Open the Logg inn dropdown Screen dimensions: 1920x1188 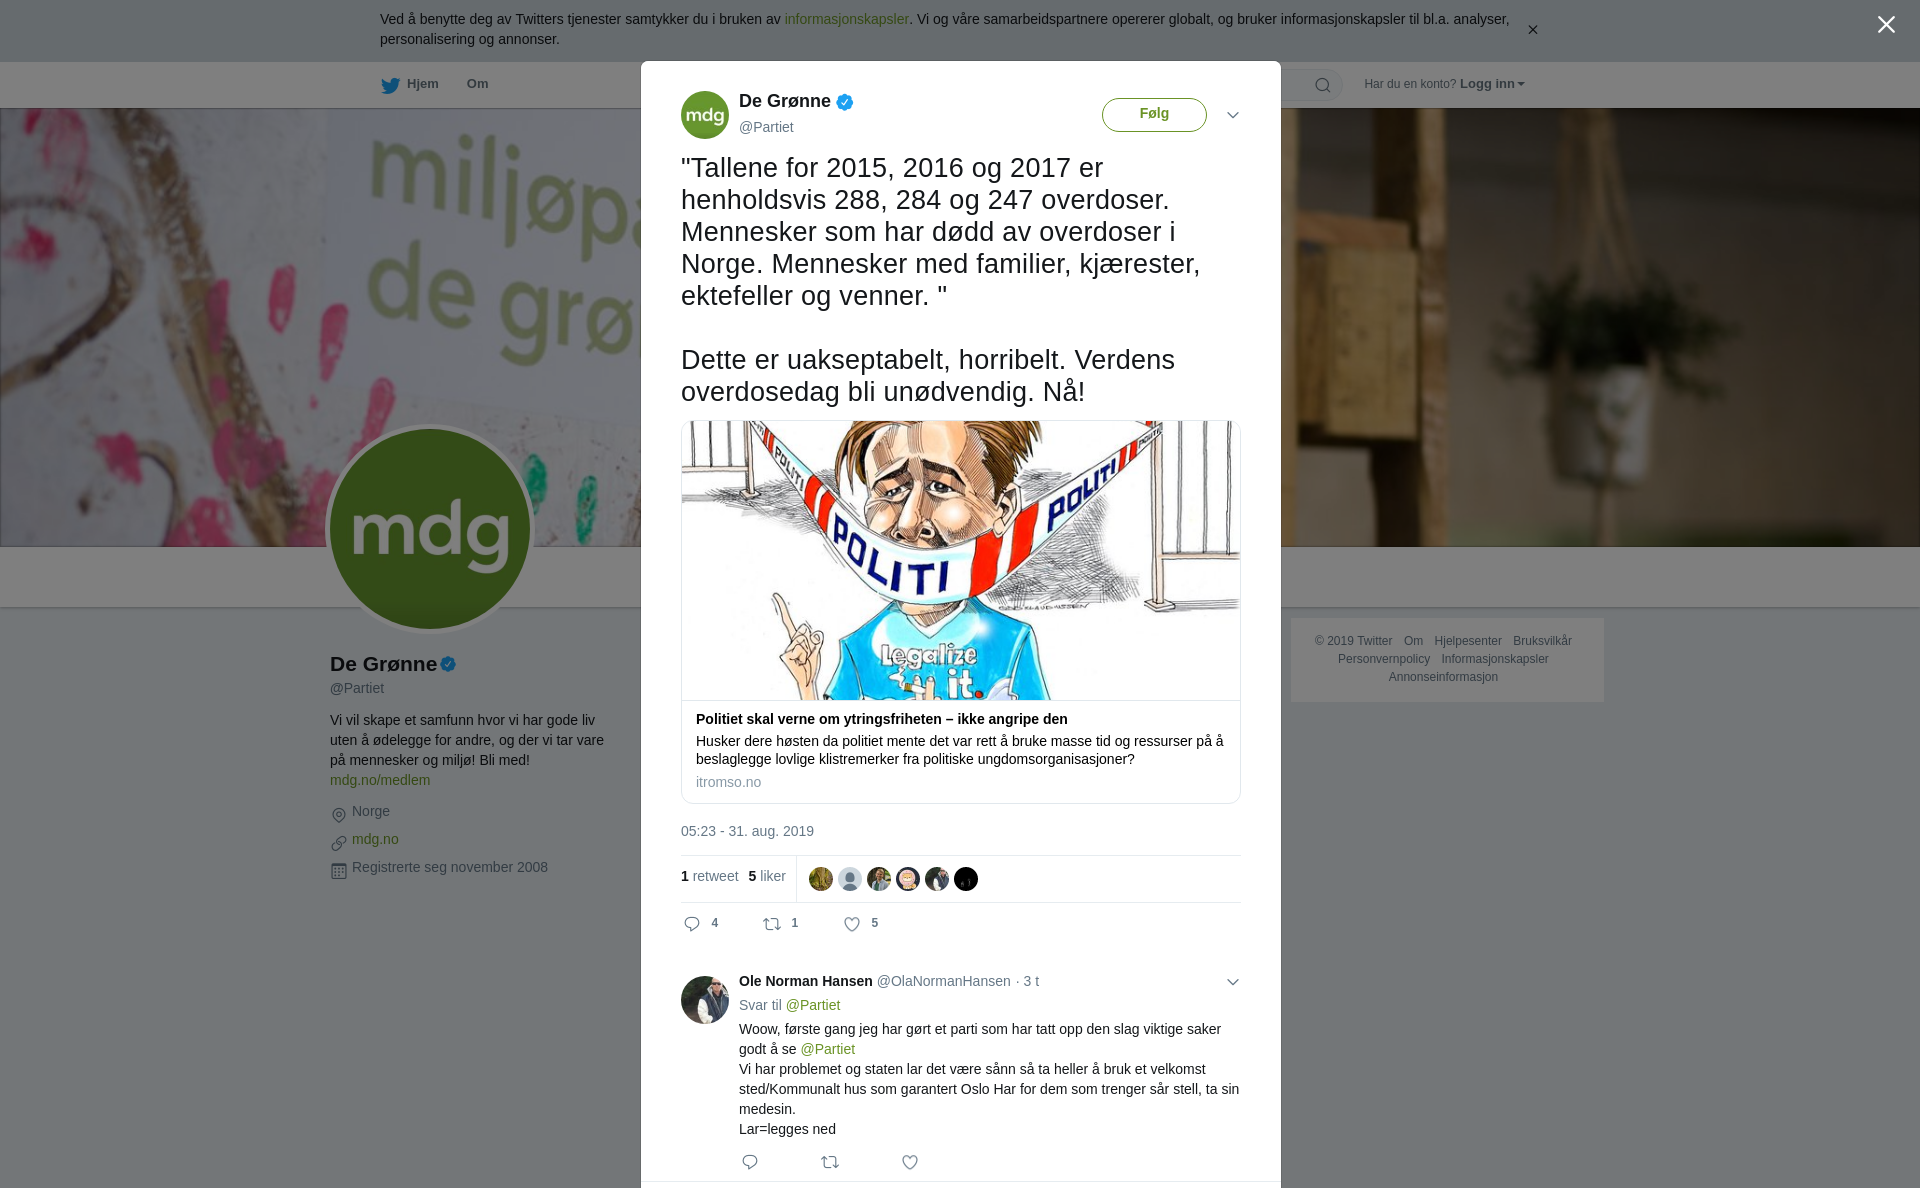tap(1491, 84)
